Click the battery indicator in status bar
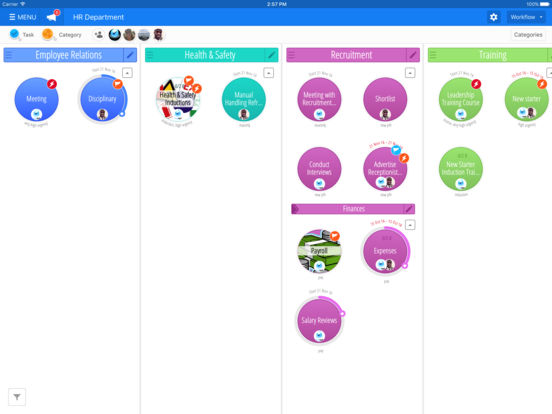The image size is (552, 414). click(x=544, y=4)
